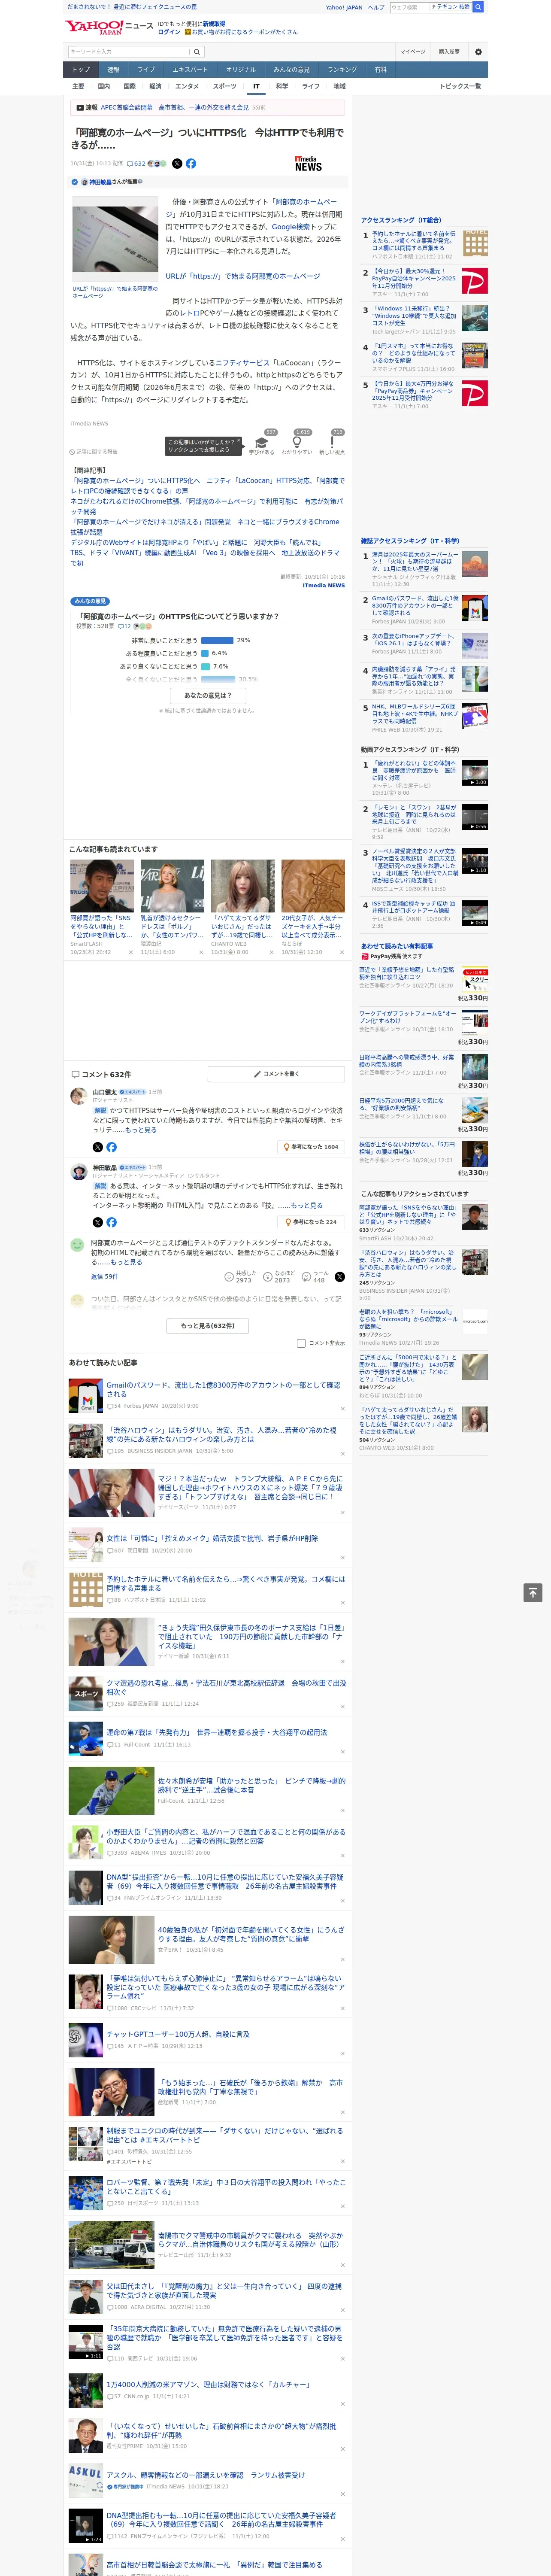The width and height of the screenshot is (551, 2576).
Task: Click the Yahoo! JAPAN header text link
Action: (x=344, y=7)
